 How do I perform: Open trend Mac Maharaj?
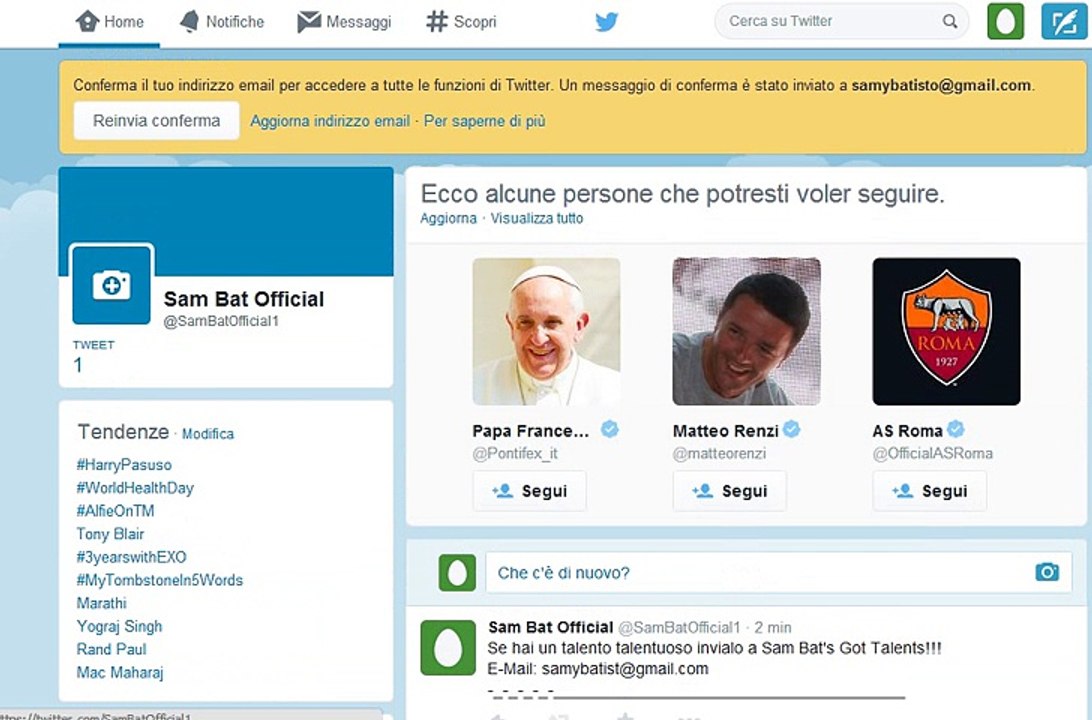point(120,673)
